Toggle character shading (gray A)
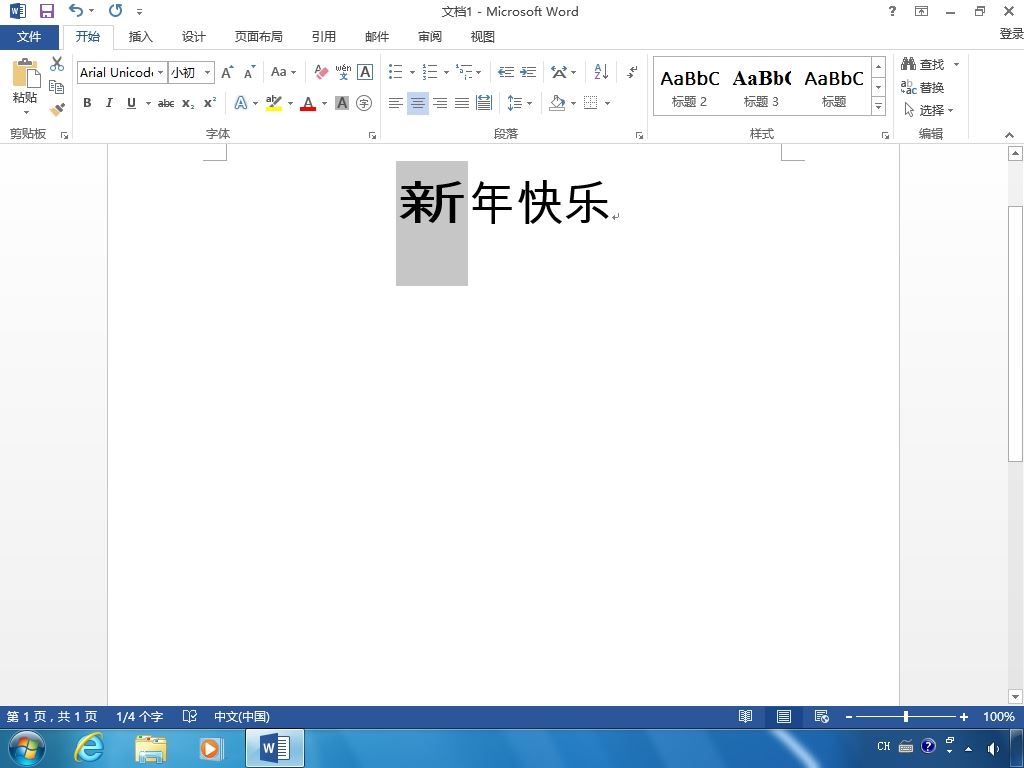 [x=342, y=103]
